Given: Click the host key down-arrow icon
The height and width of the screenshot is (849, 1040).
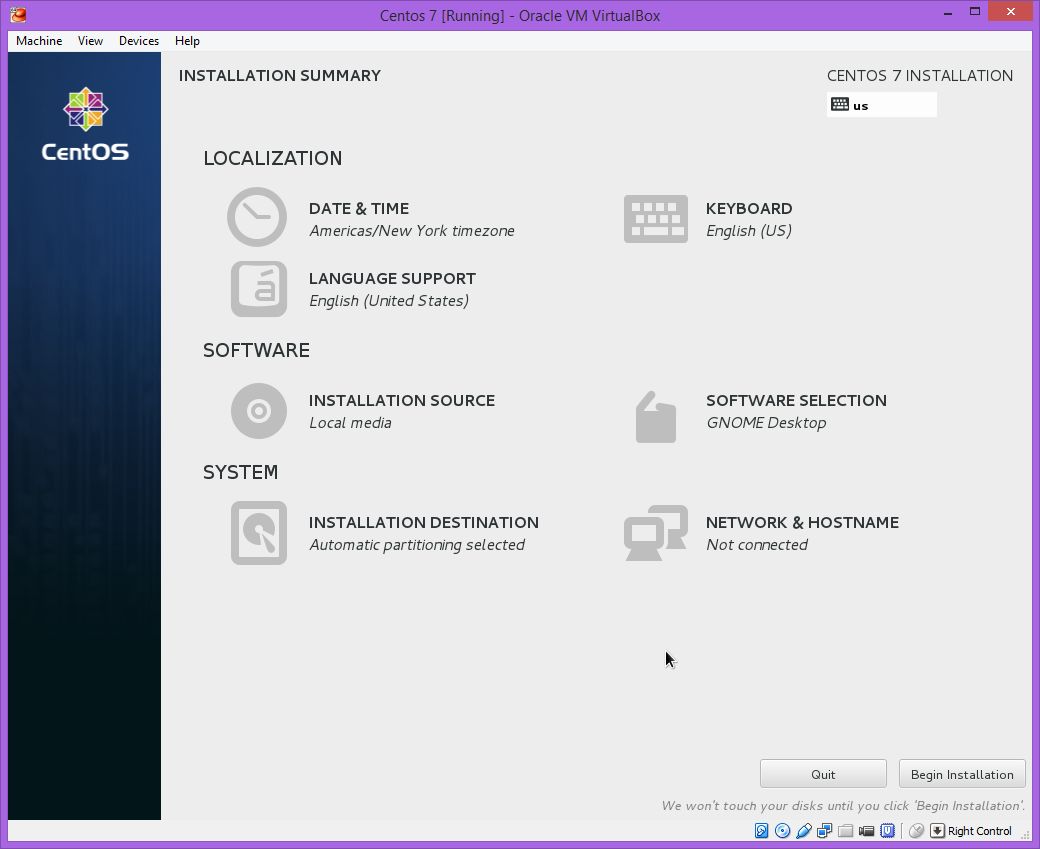Looking at the screenshot, I should click(x=937, y=830).
